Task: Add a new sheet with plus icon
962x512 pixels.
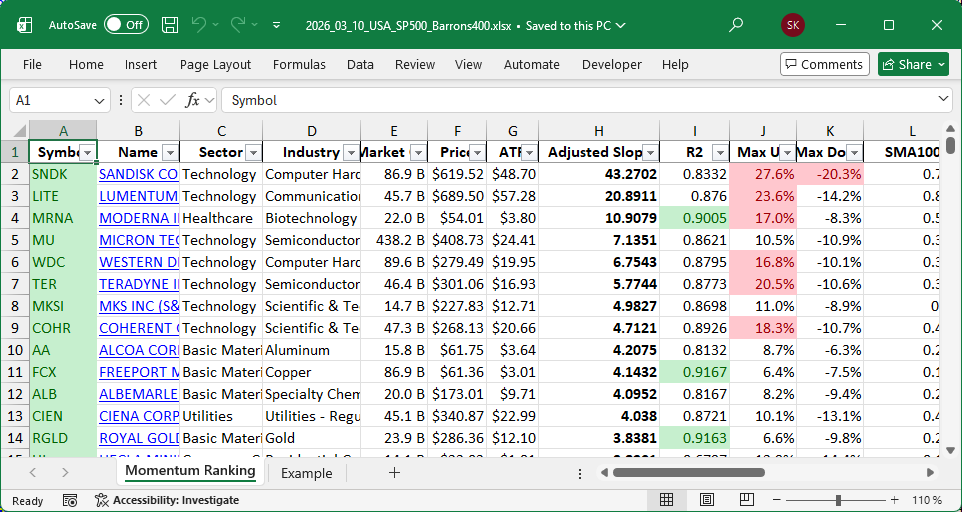Action: click(394, 473)
